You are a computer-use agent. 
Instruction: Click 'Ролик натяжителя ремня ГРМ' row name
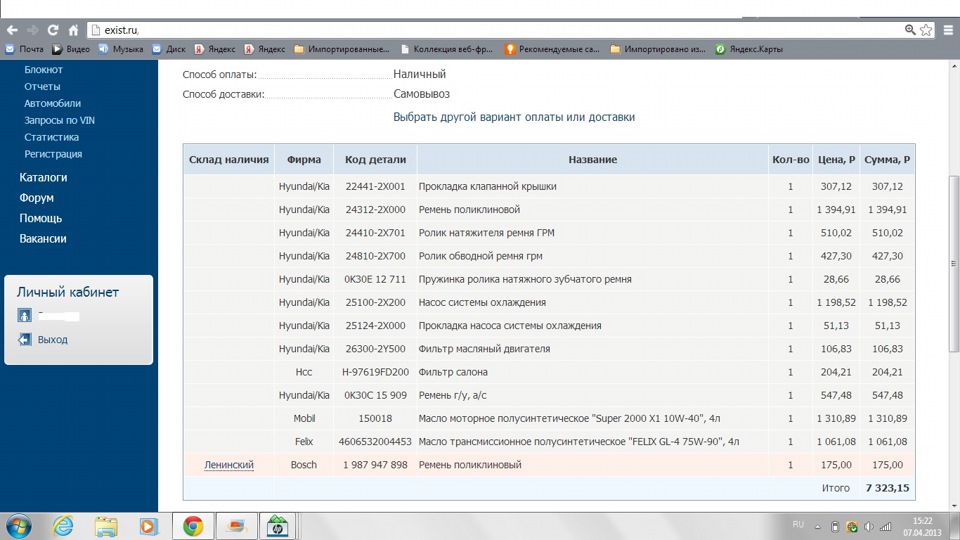486,233
